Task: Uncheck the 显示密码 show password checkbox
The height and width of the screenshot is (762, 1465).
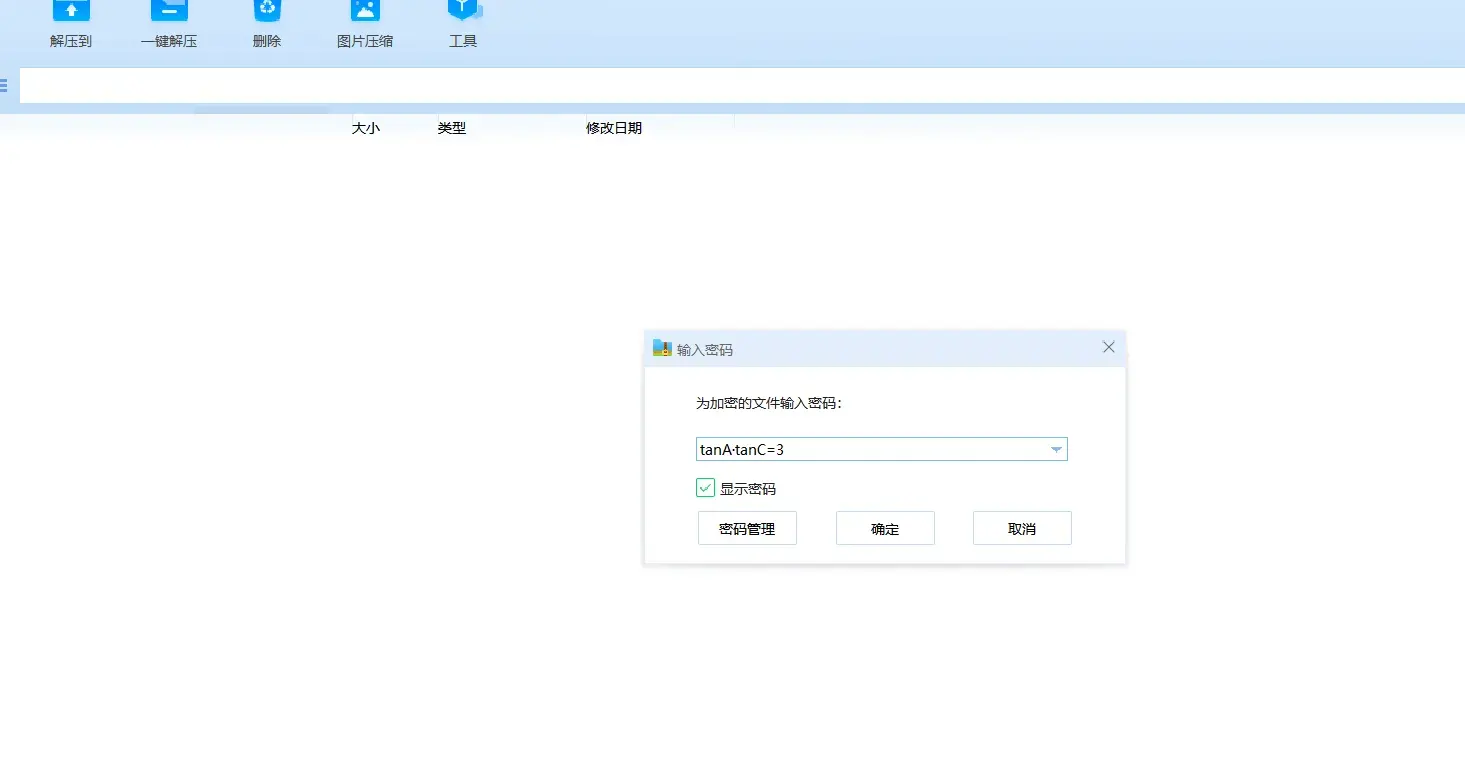Action: (x=705, y=488)
